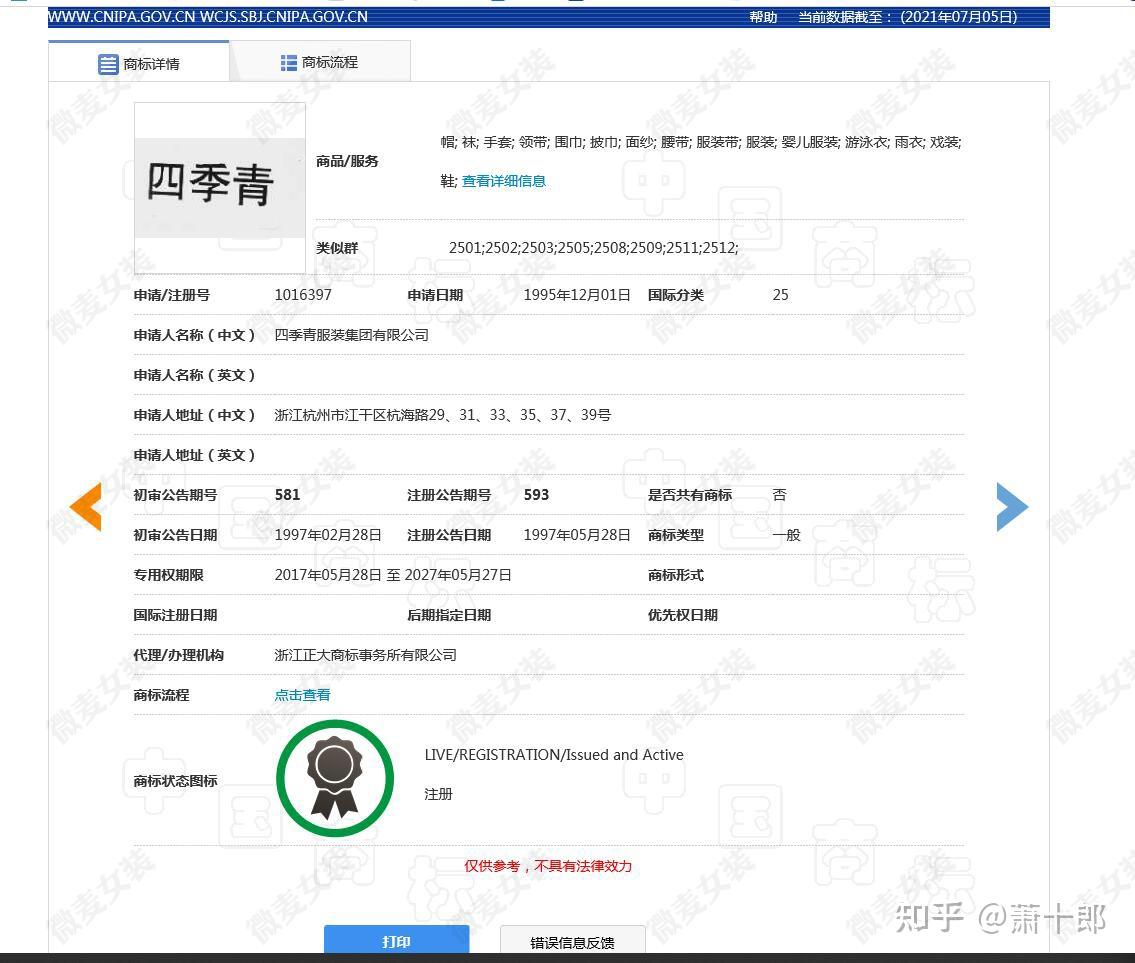Click the 类似群 label
Image resolution: width=1135 pixels, height=963 pixels.
[x=337, y=248]
